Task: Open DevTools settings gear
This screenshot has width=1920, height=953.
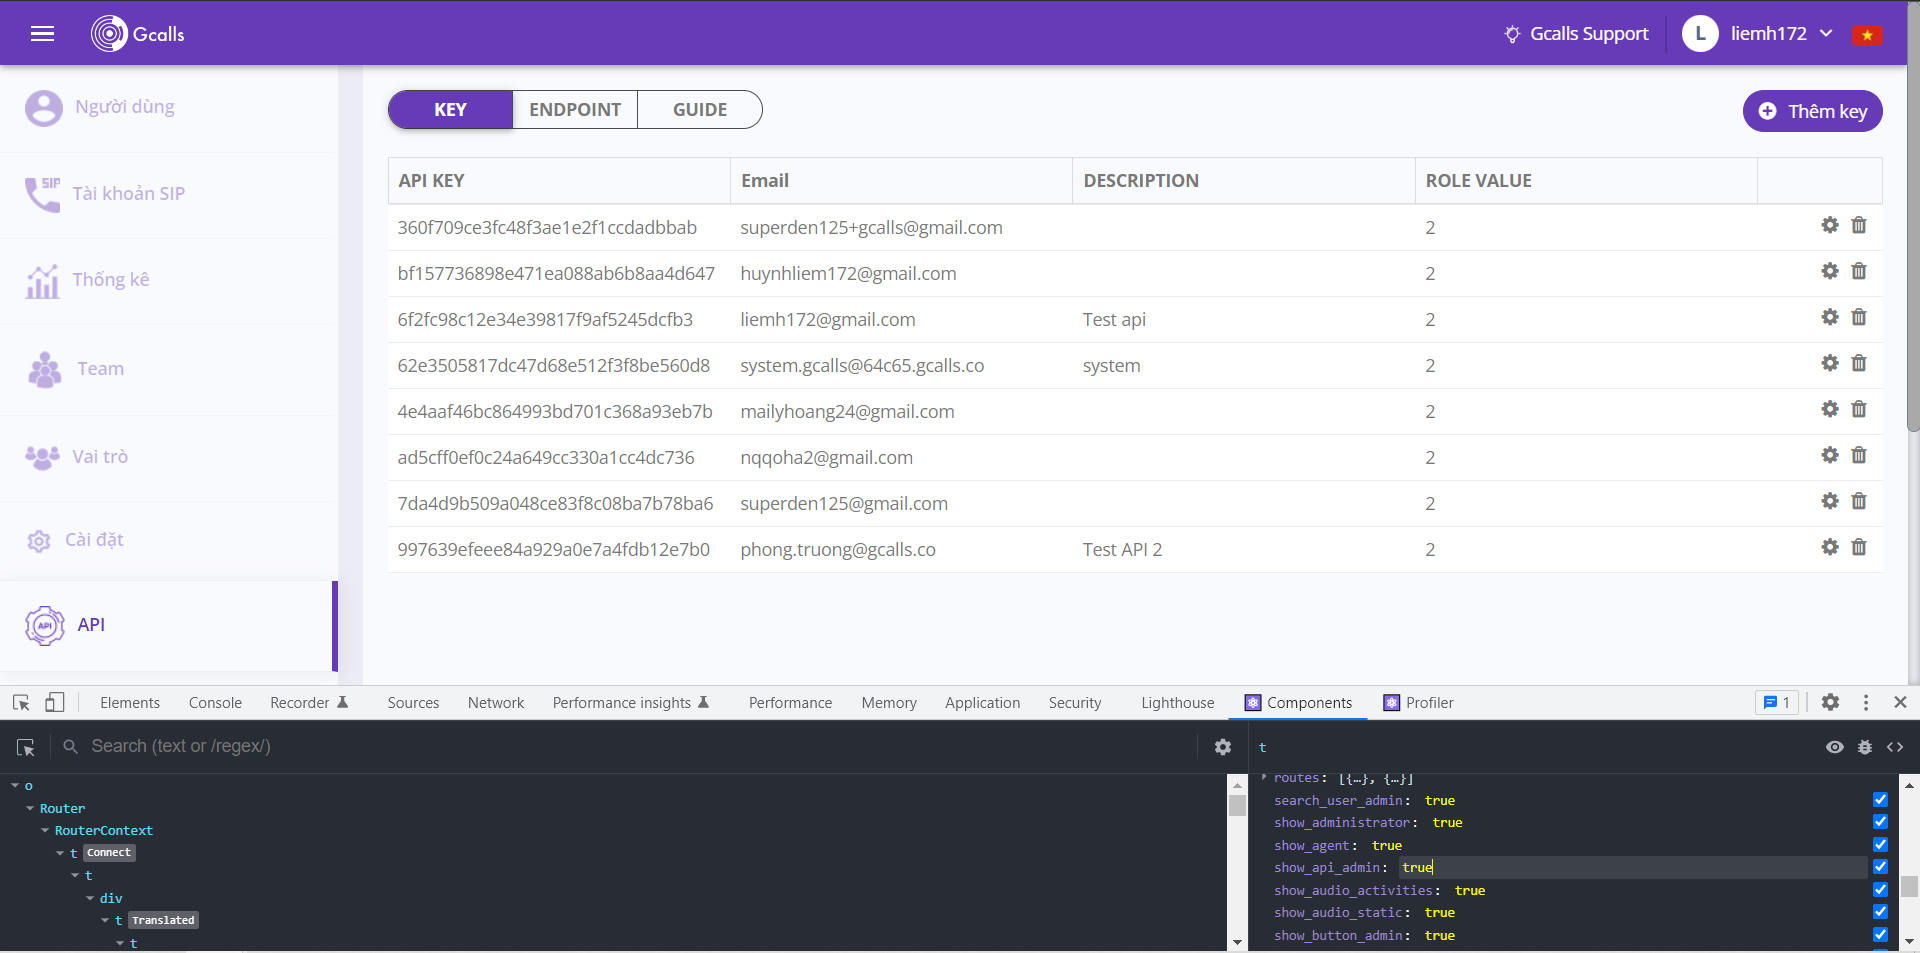Action: (1829, 703)
